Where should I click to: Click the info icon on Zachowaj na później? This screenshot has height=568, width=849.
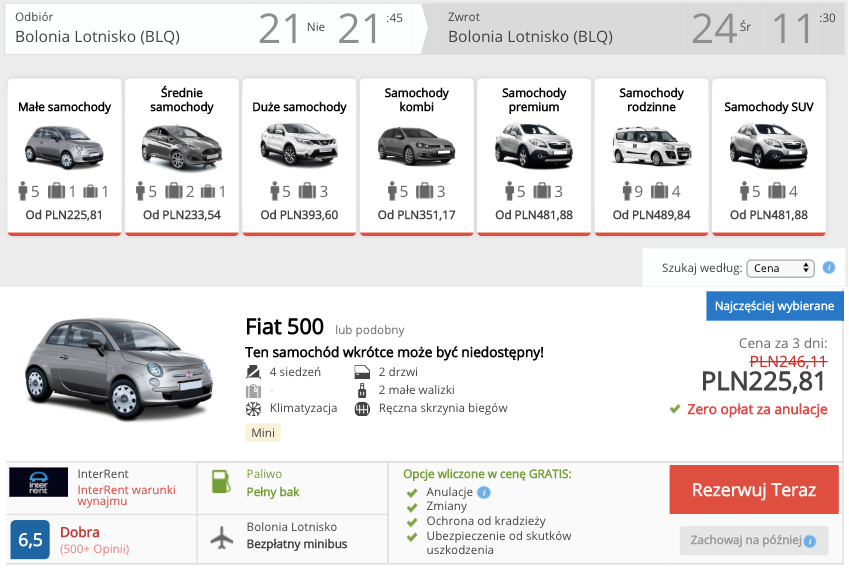(810, 541)
